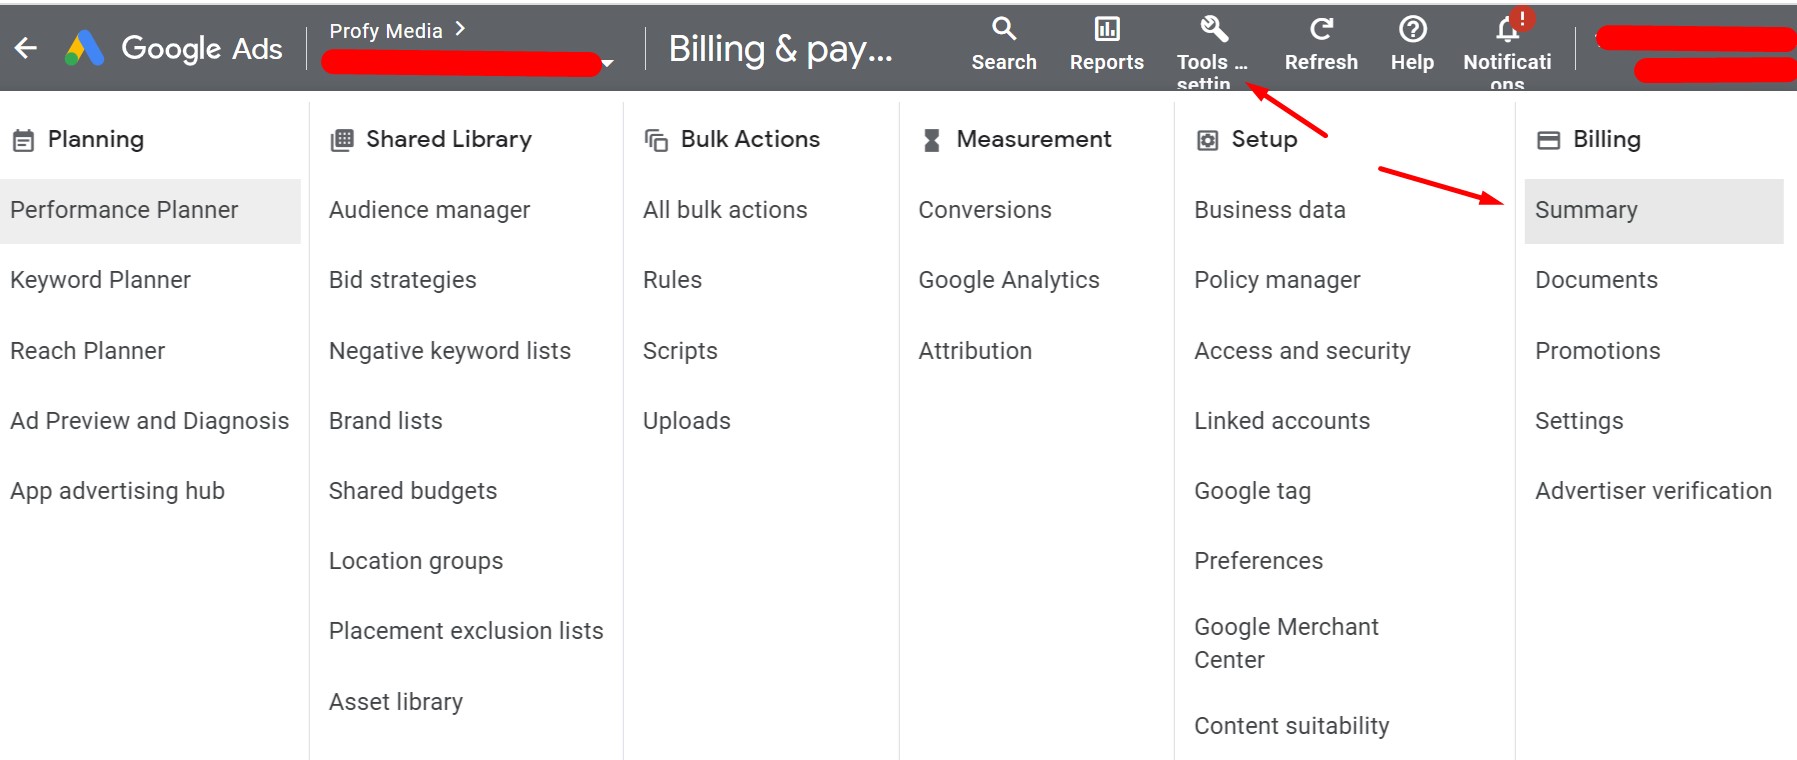Open Conversions under Measurement
1797x760 pixels.
click(x=985, y=210)
